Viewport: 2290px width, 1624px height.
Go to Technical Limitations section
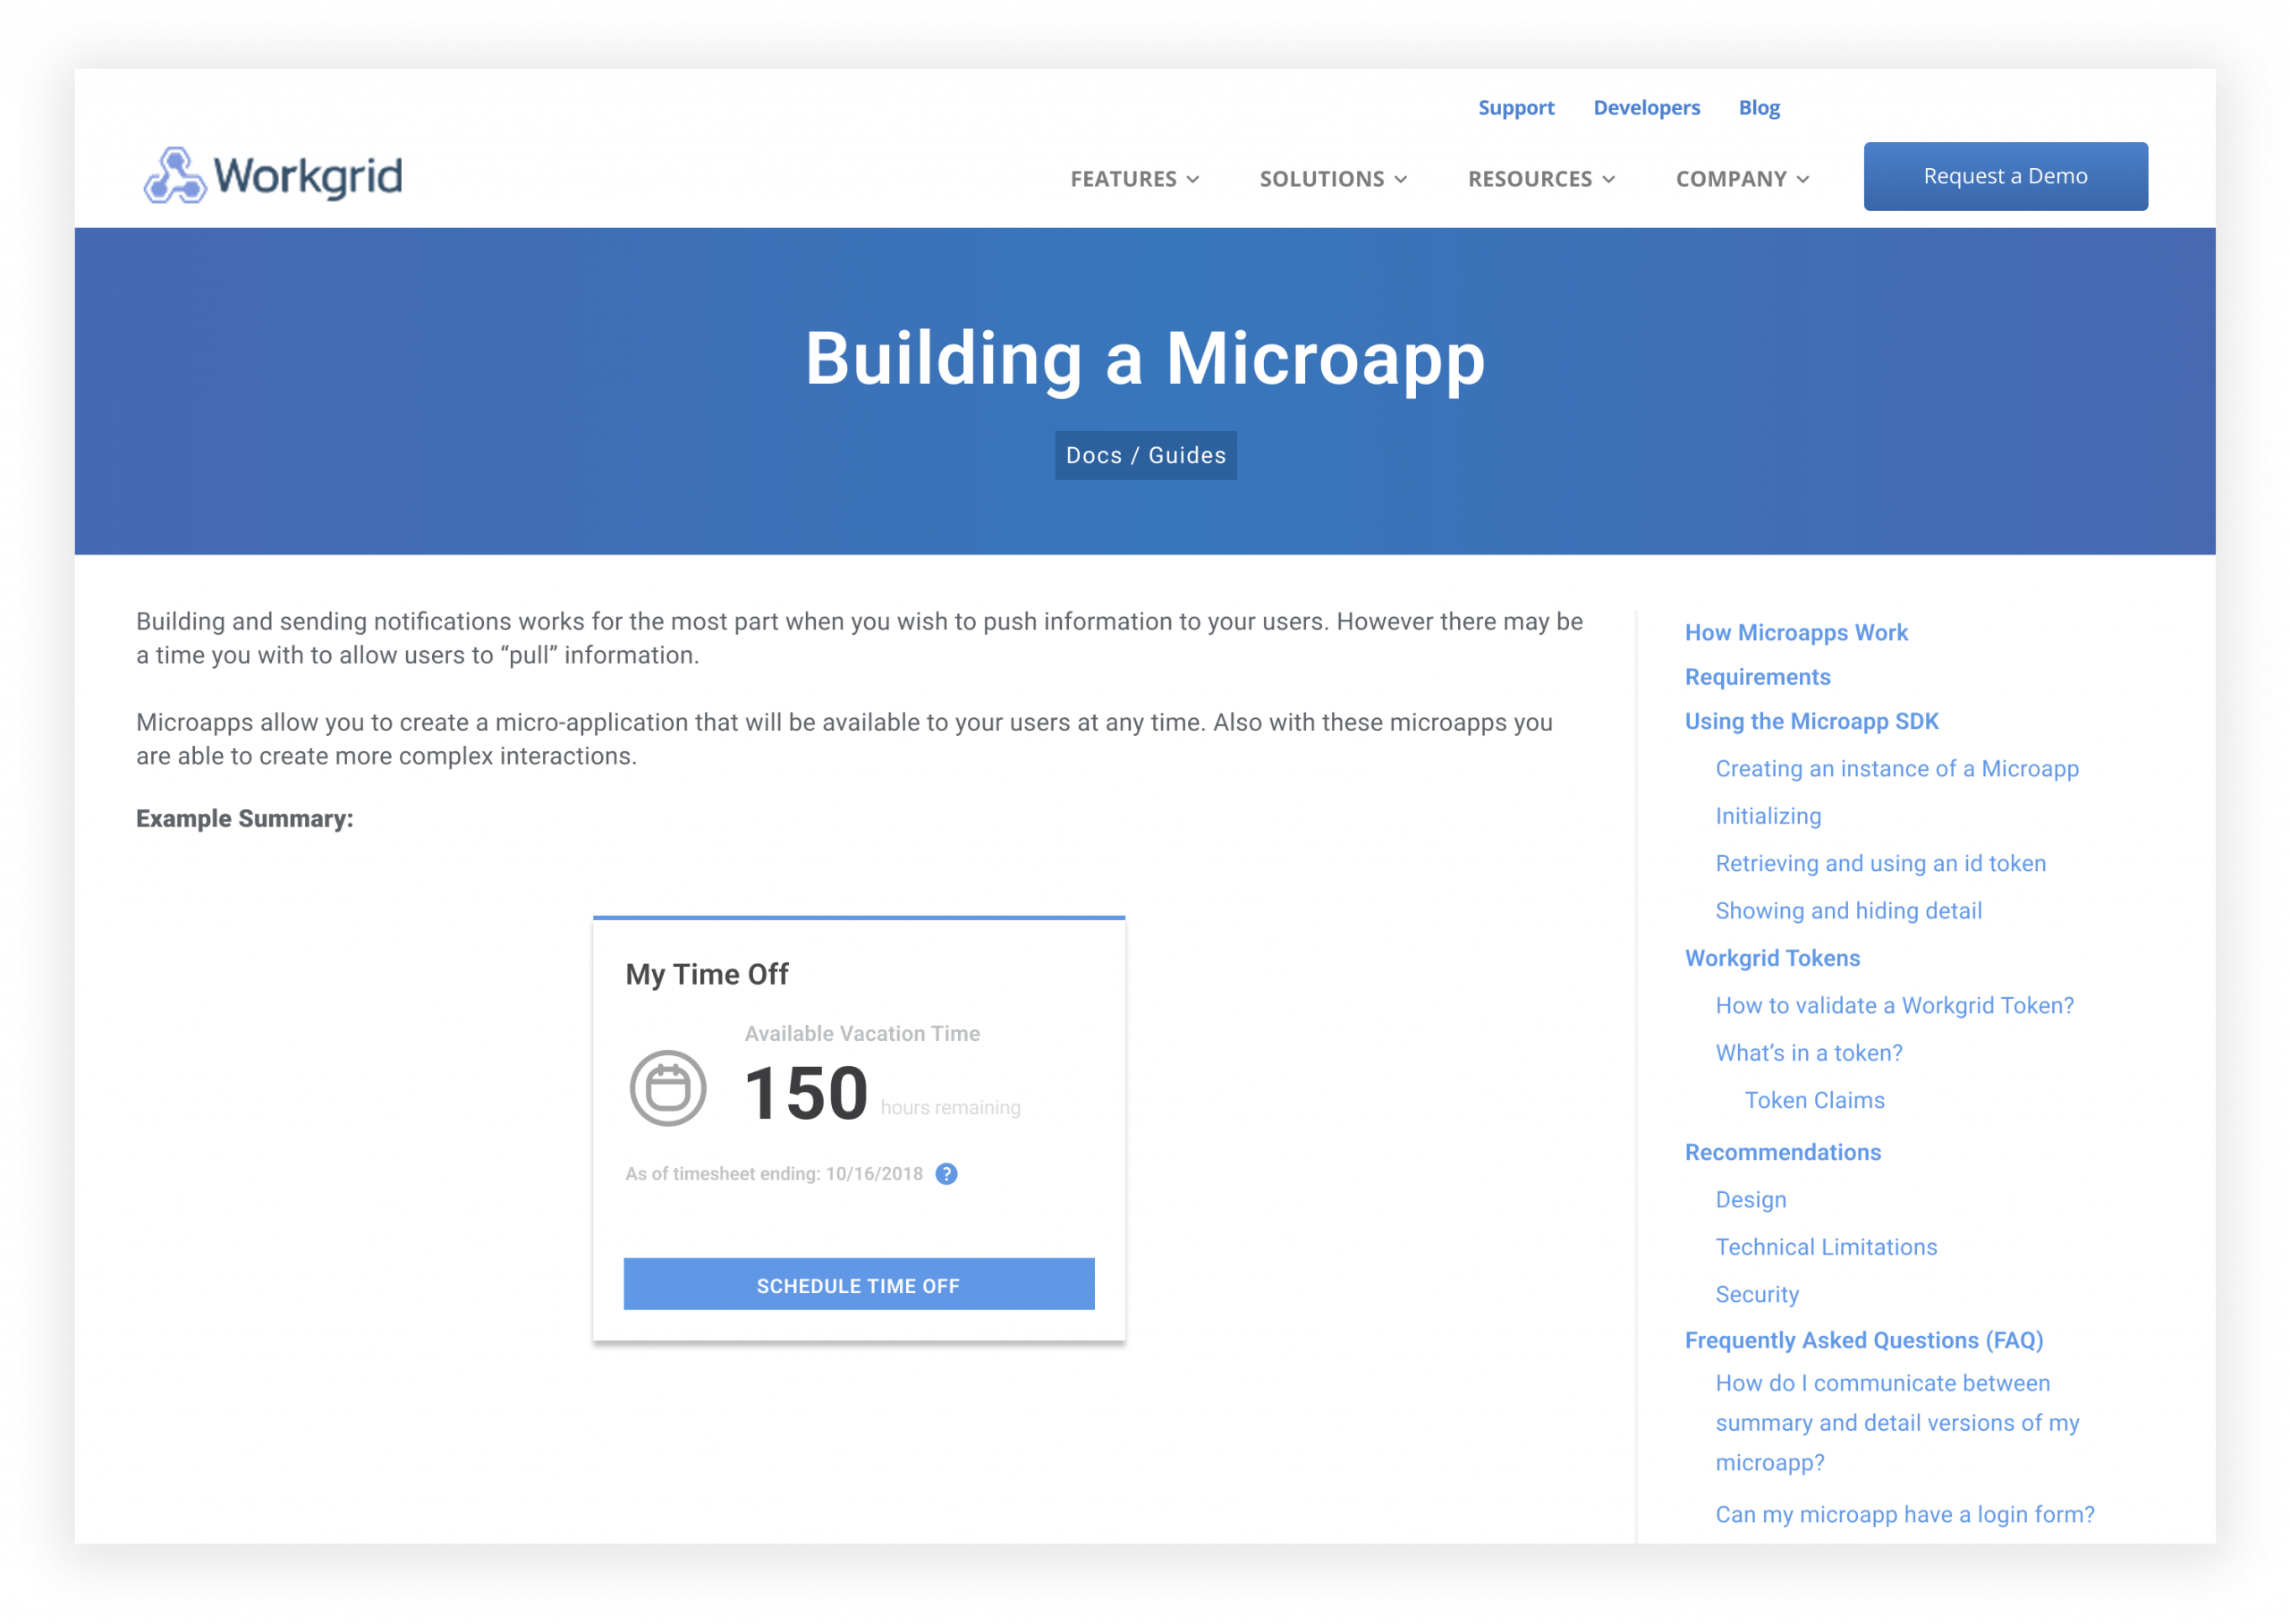tap(1826, 1247)
